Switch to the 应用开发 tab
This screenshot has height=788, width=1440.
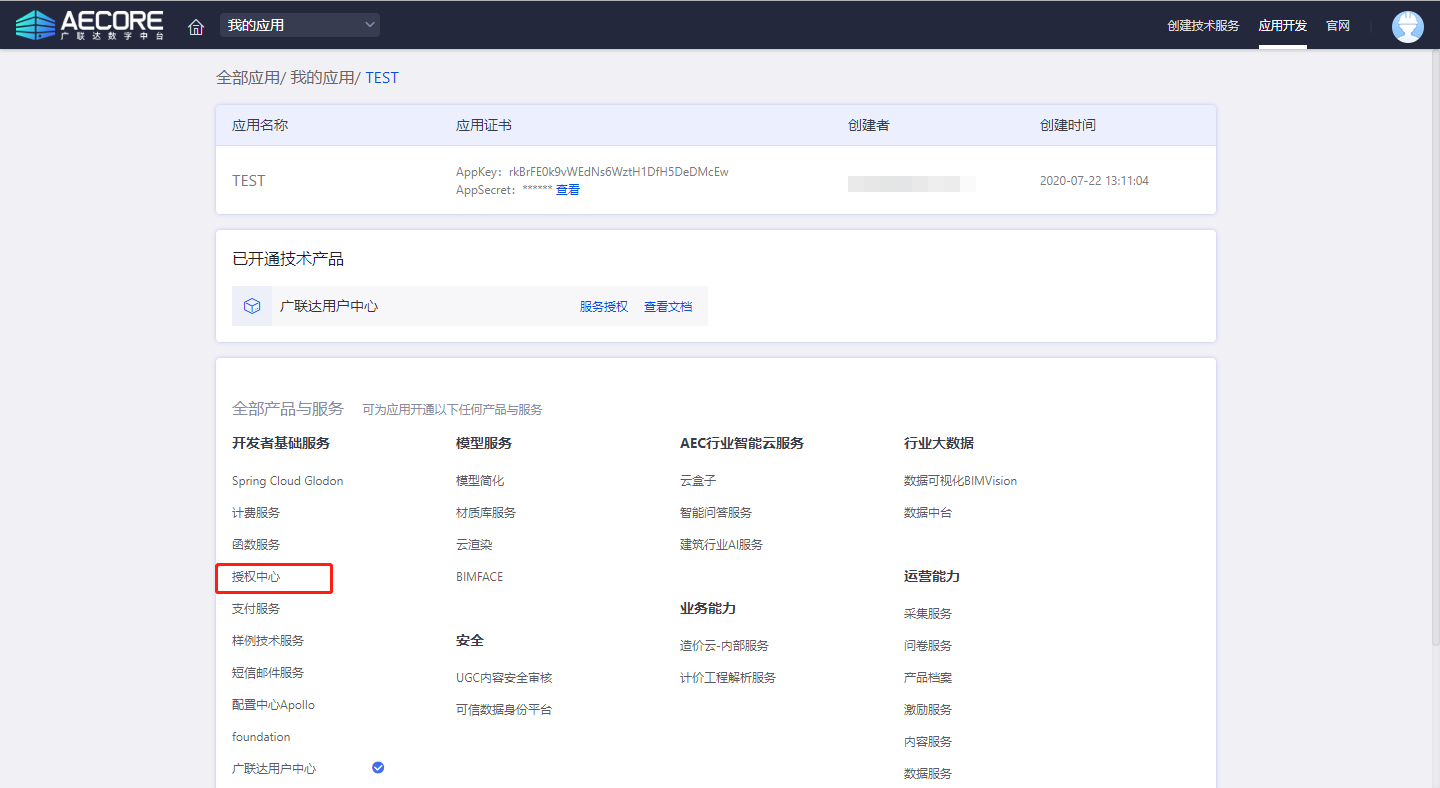coord(1282,26)
